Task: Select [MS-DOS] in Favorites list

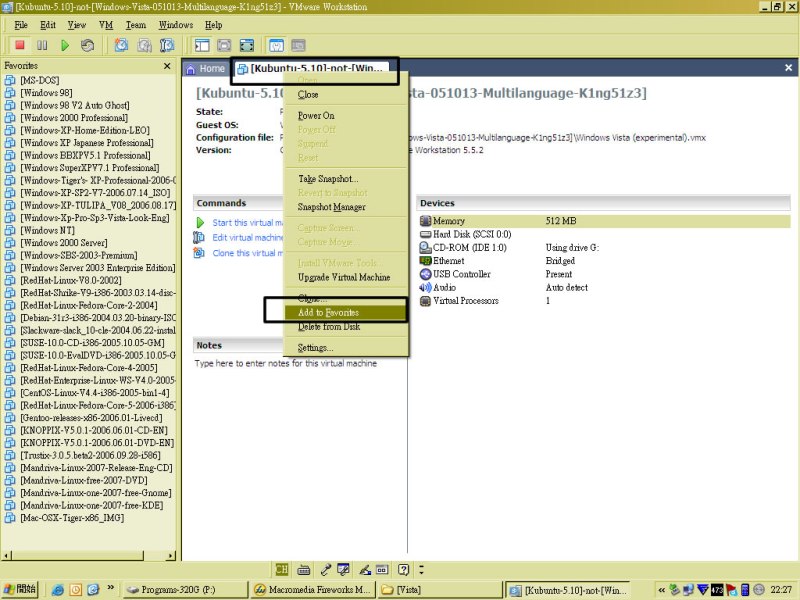Action: pos(40,80)
